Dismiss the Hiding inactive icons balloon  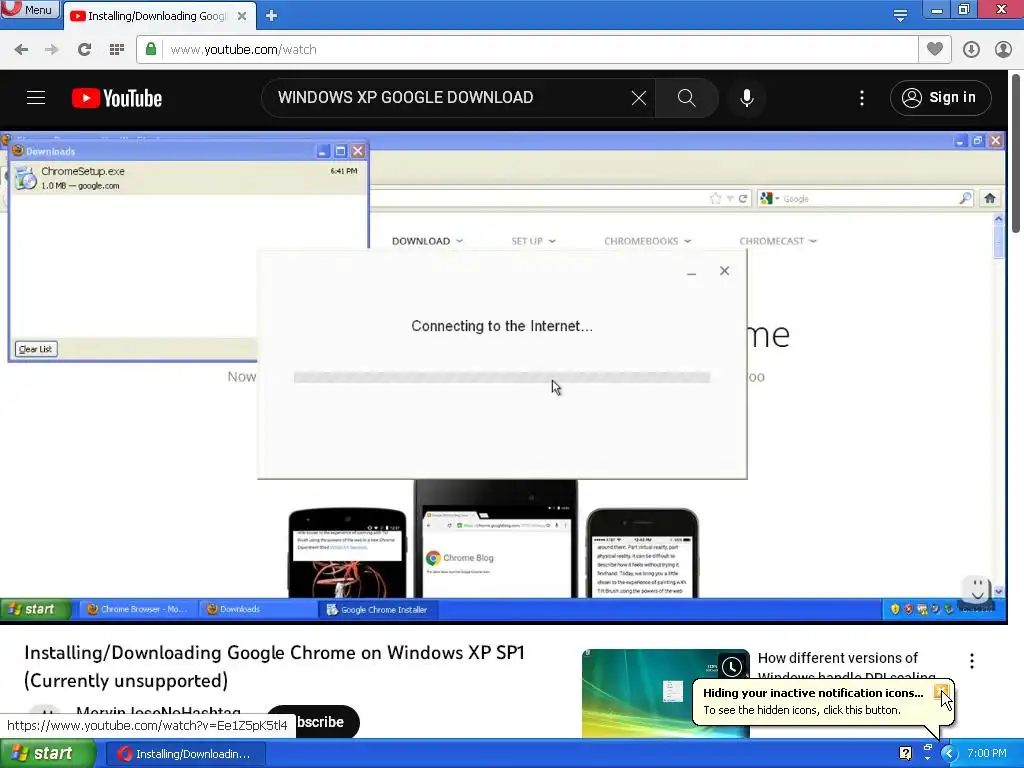[x=941, y=692]
